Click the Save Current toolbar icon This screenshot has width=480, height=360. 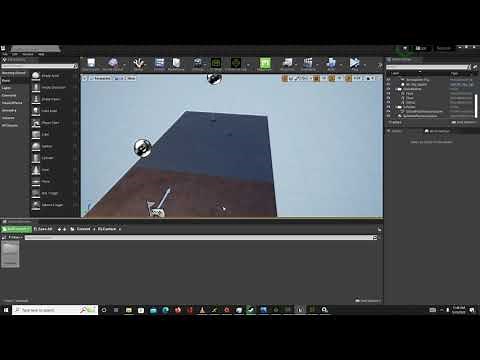tap(91, 63)
